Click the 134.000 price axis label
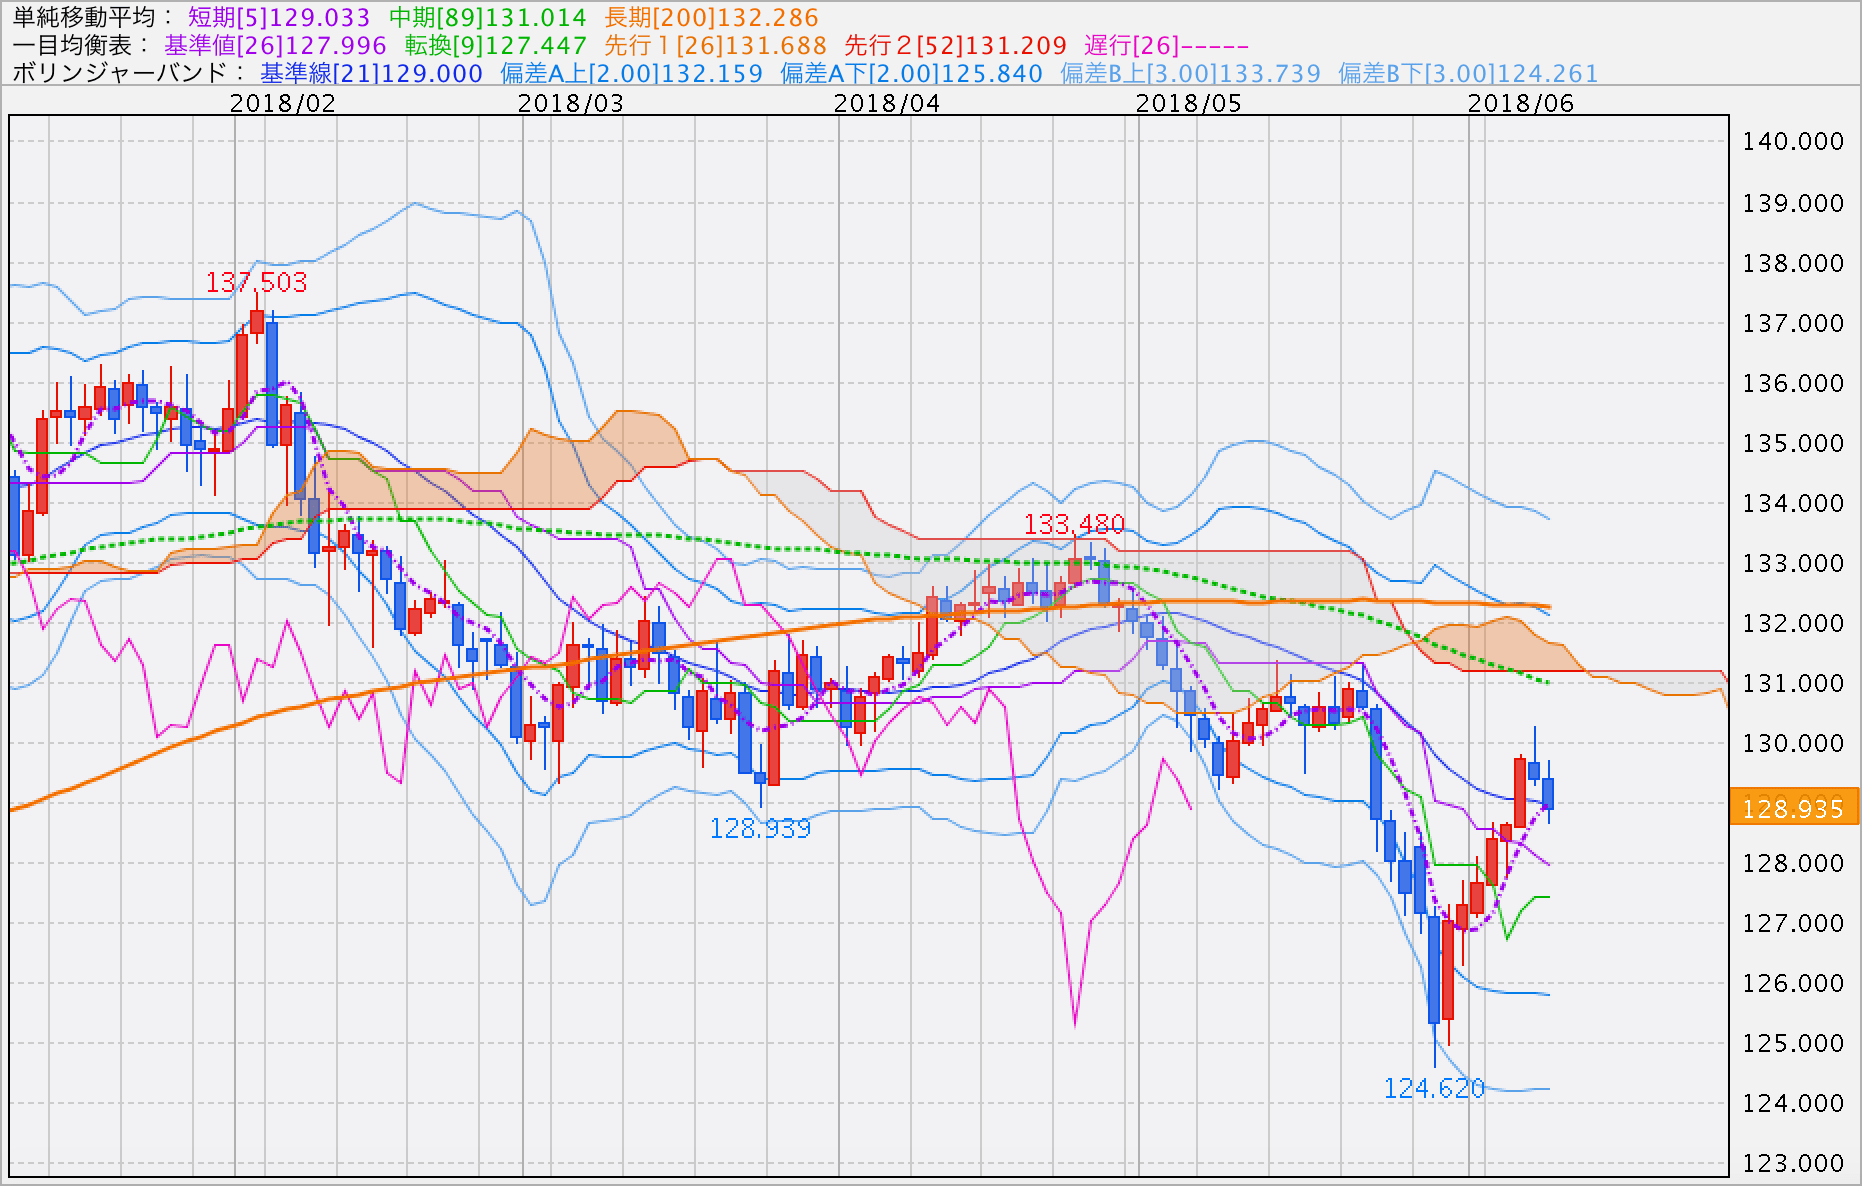Screen dimensions: 1862x1186 (1793, 503)
